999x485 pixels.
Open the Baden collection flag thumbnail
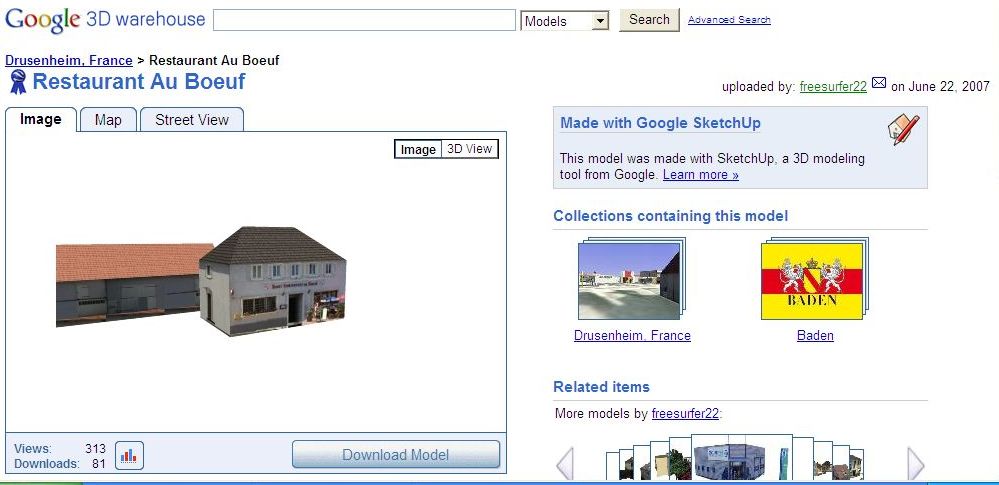pyautogui.click(x=812, y=282)
